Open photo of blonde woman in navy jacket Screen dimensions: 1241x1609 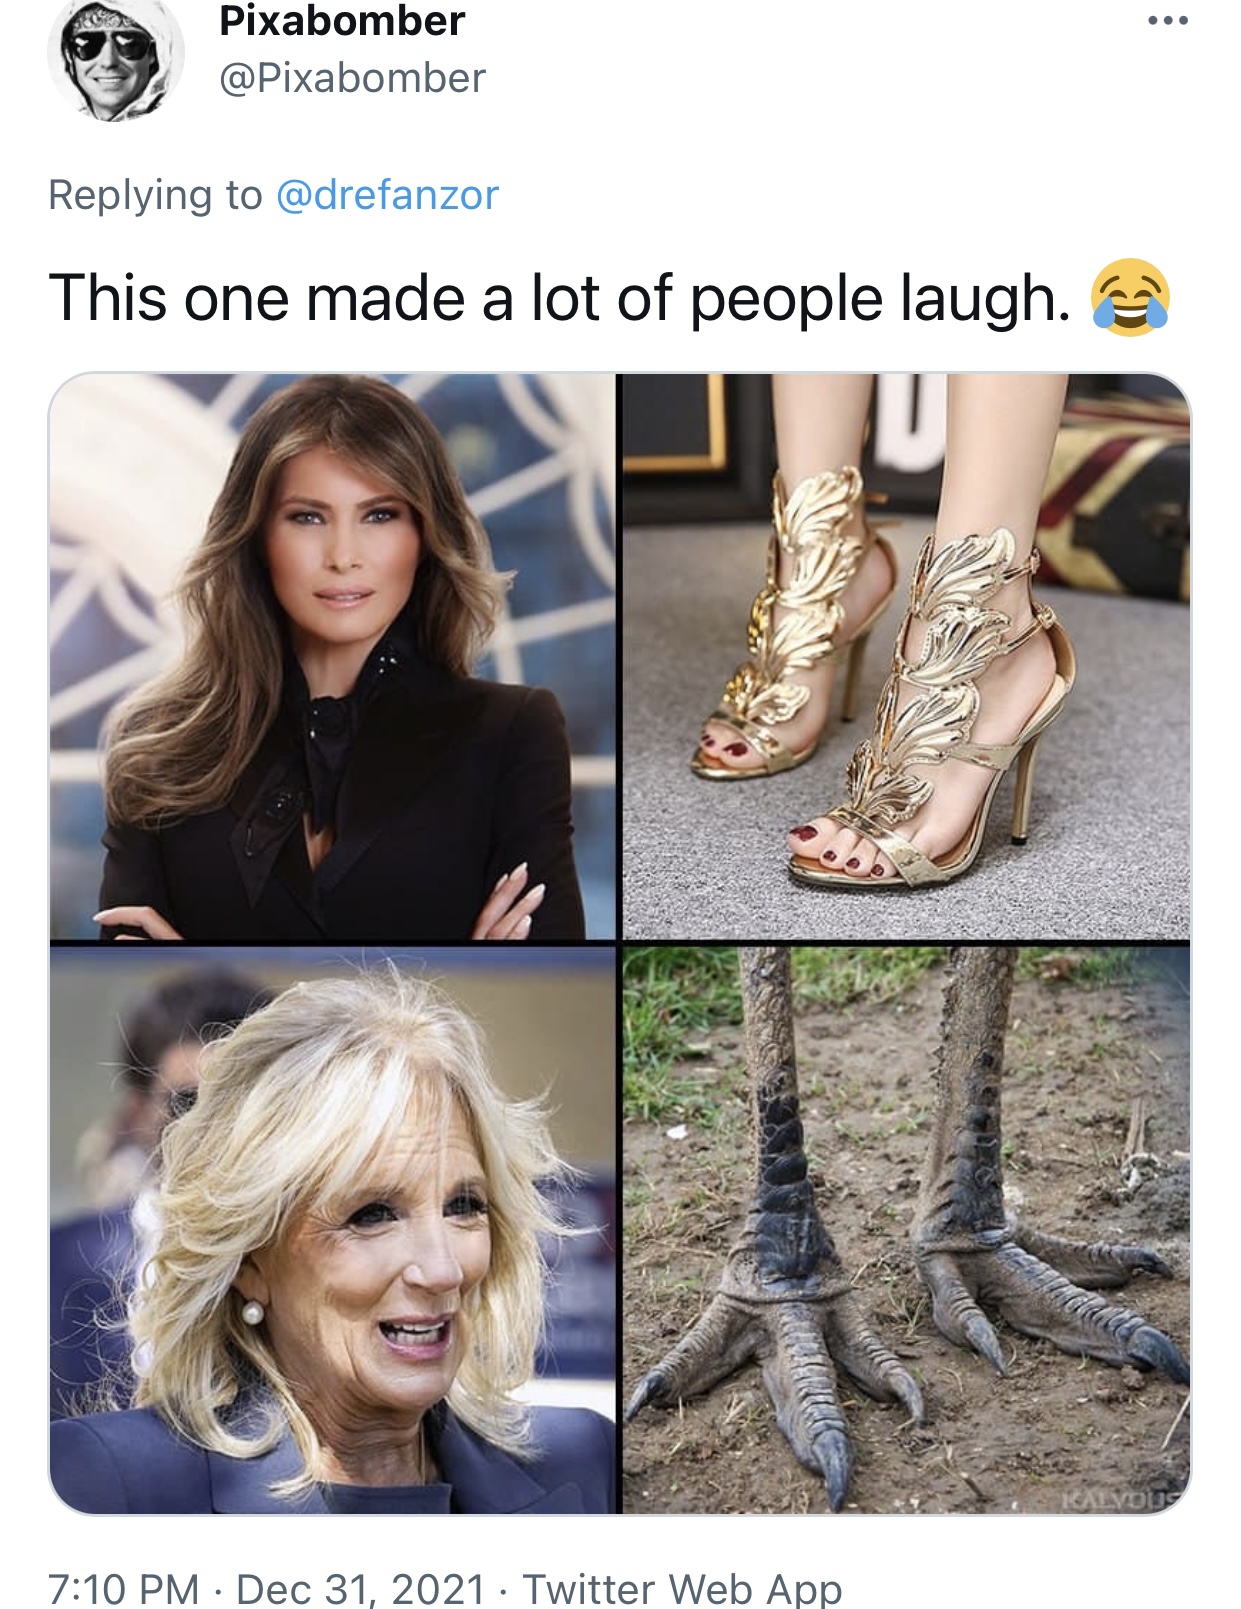coord(332,1230)
